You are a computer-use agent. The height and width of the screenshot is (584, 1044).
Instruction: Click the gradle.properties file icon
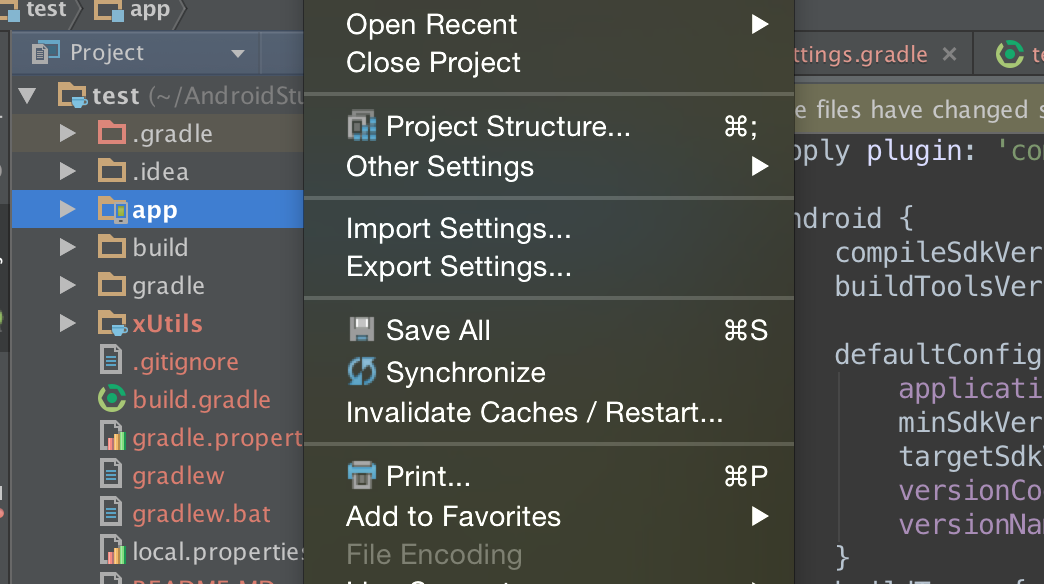coord(112,437)
